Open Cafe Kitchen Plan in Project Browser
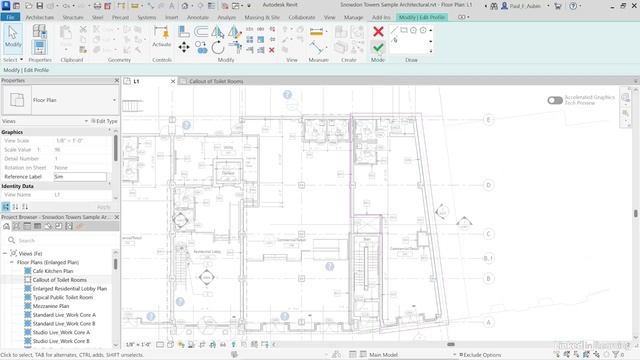The width and height of the screenshot is (640, 360). pyautogui.click(x=53, y=271)
